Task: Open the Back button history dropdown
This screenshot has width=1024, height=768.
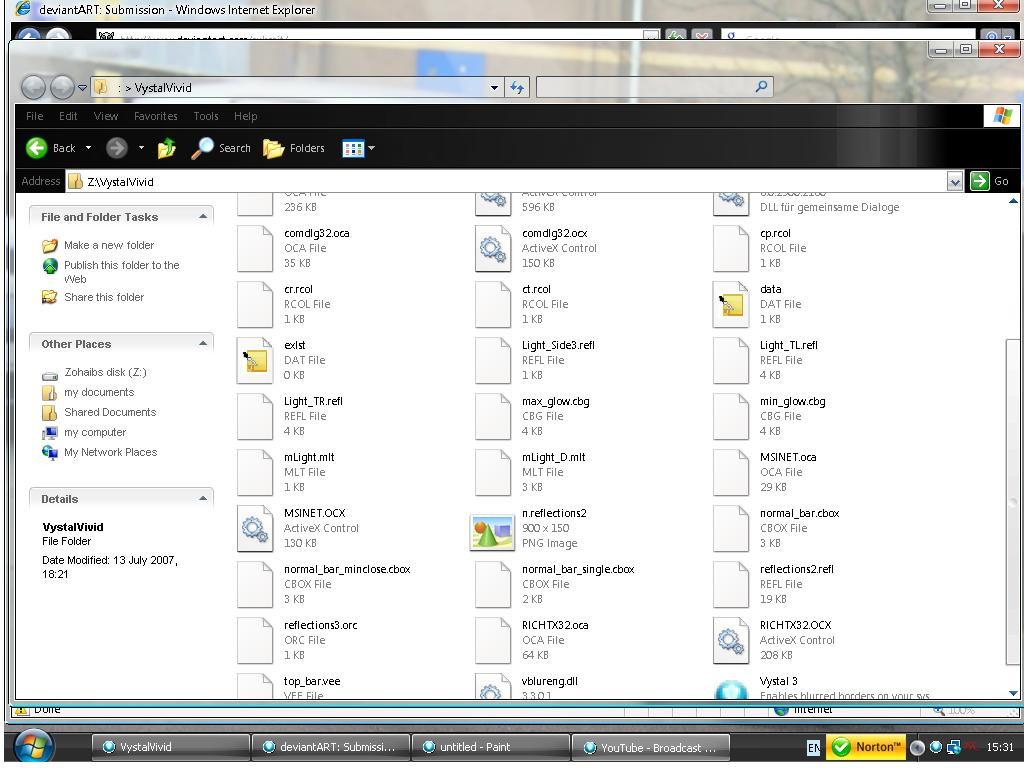Action: pos(88,148)
